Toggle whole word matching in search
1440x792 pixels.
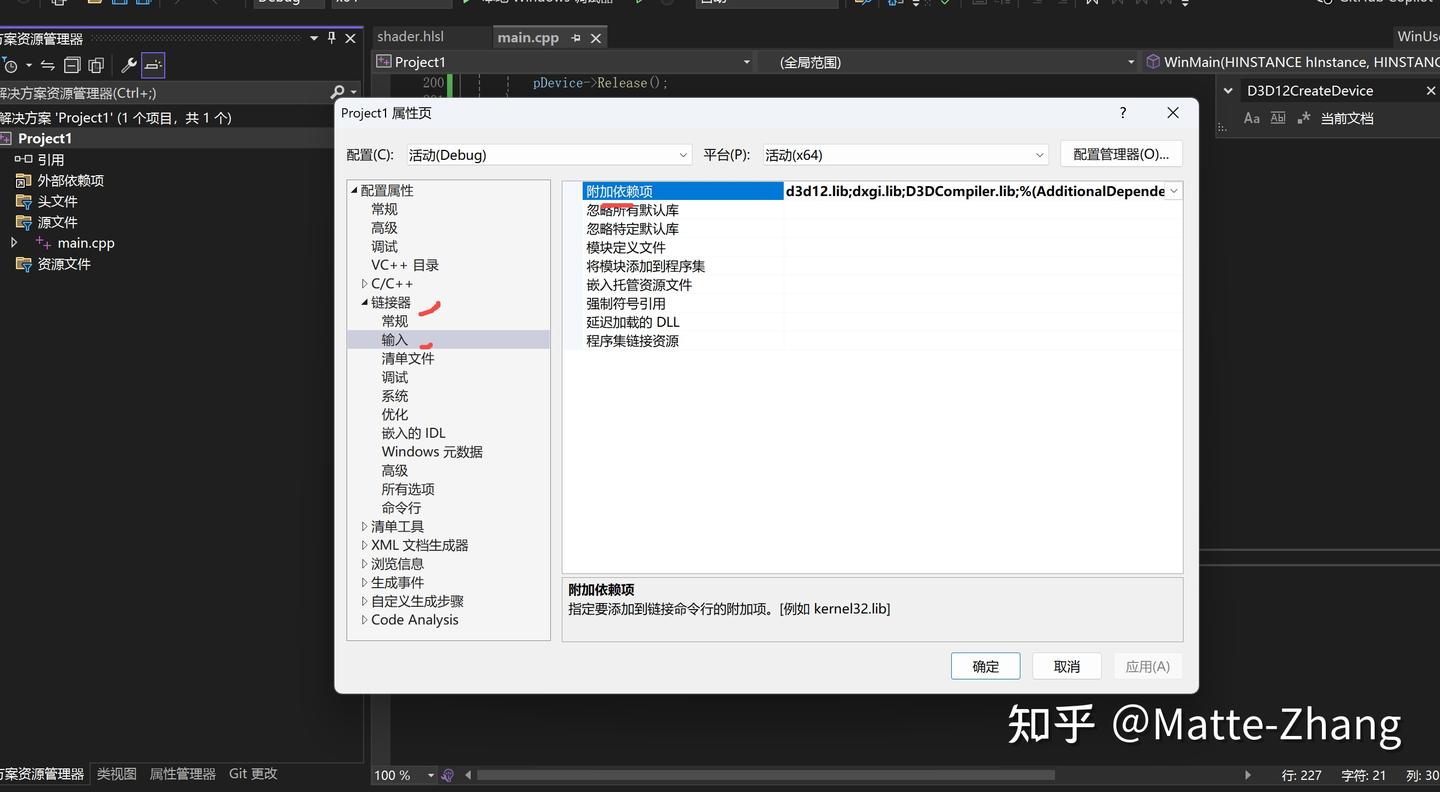click(x=1278, y=118)
